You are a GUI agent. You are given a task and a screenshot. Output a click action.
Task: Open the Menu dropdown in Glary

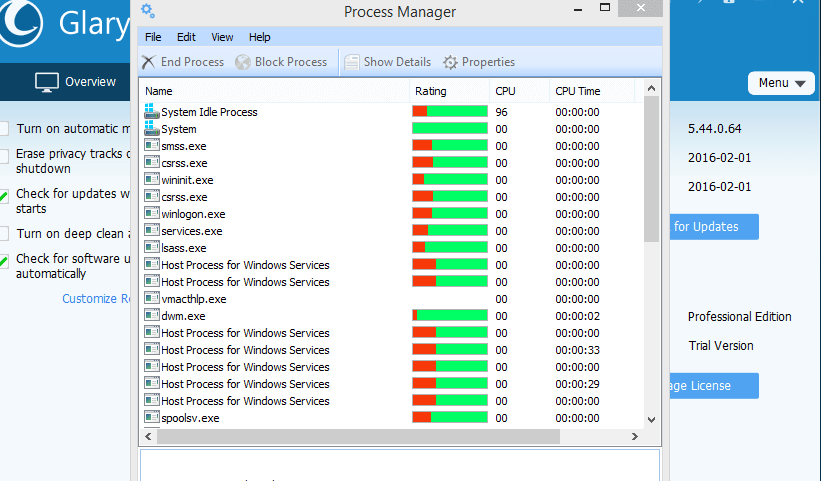[781, 83]
